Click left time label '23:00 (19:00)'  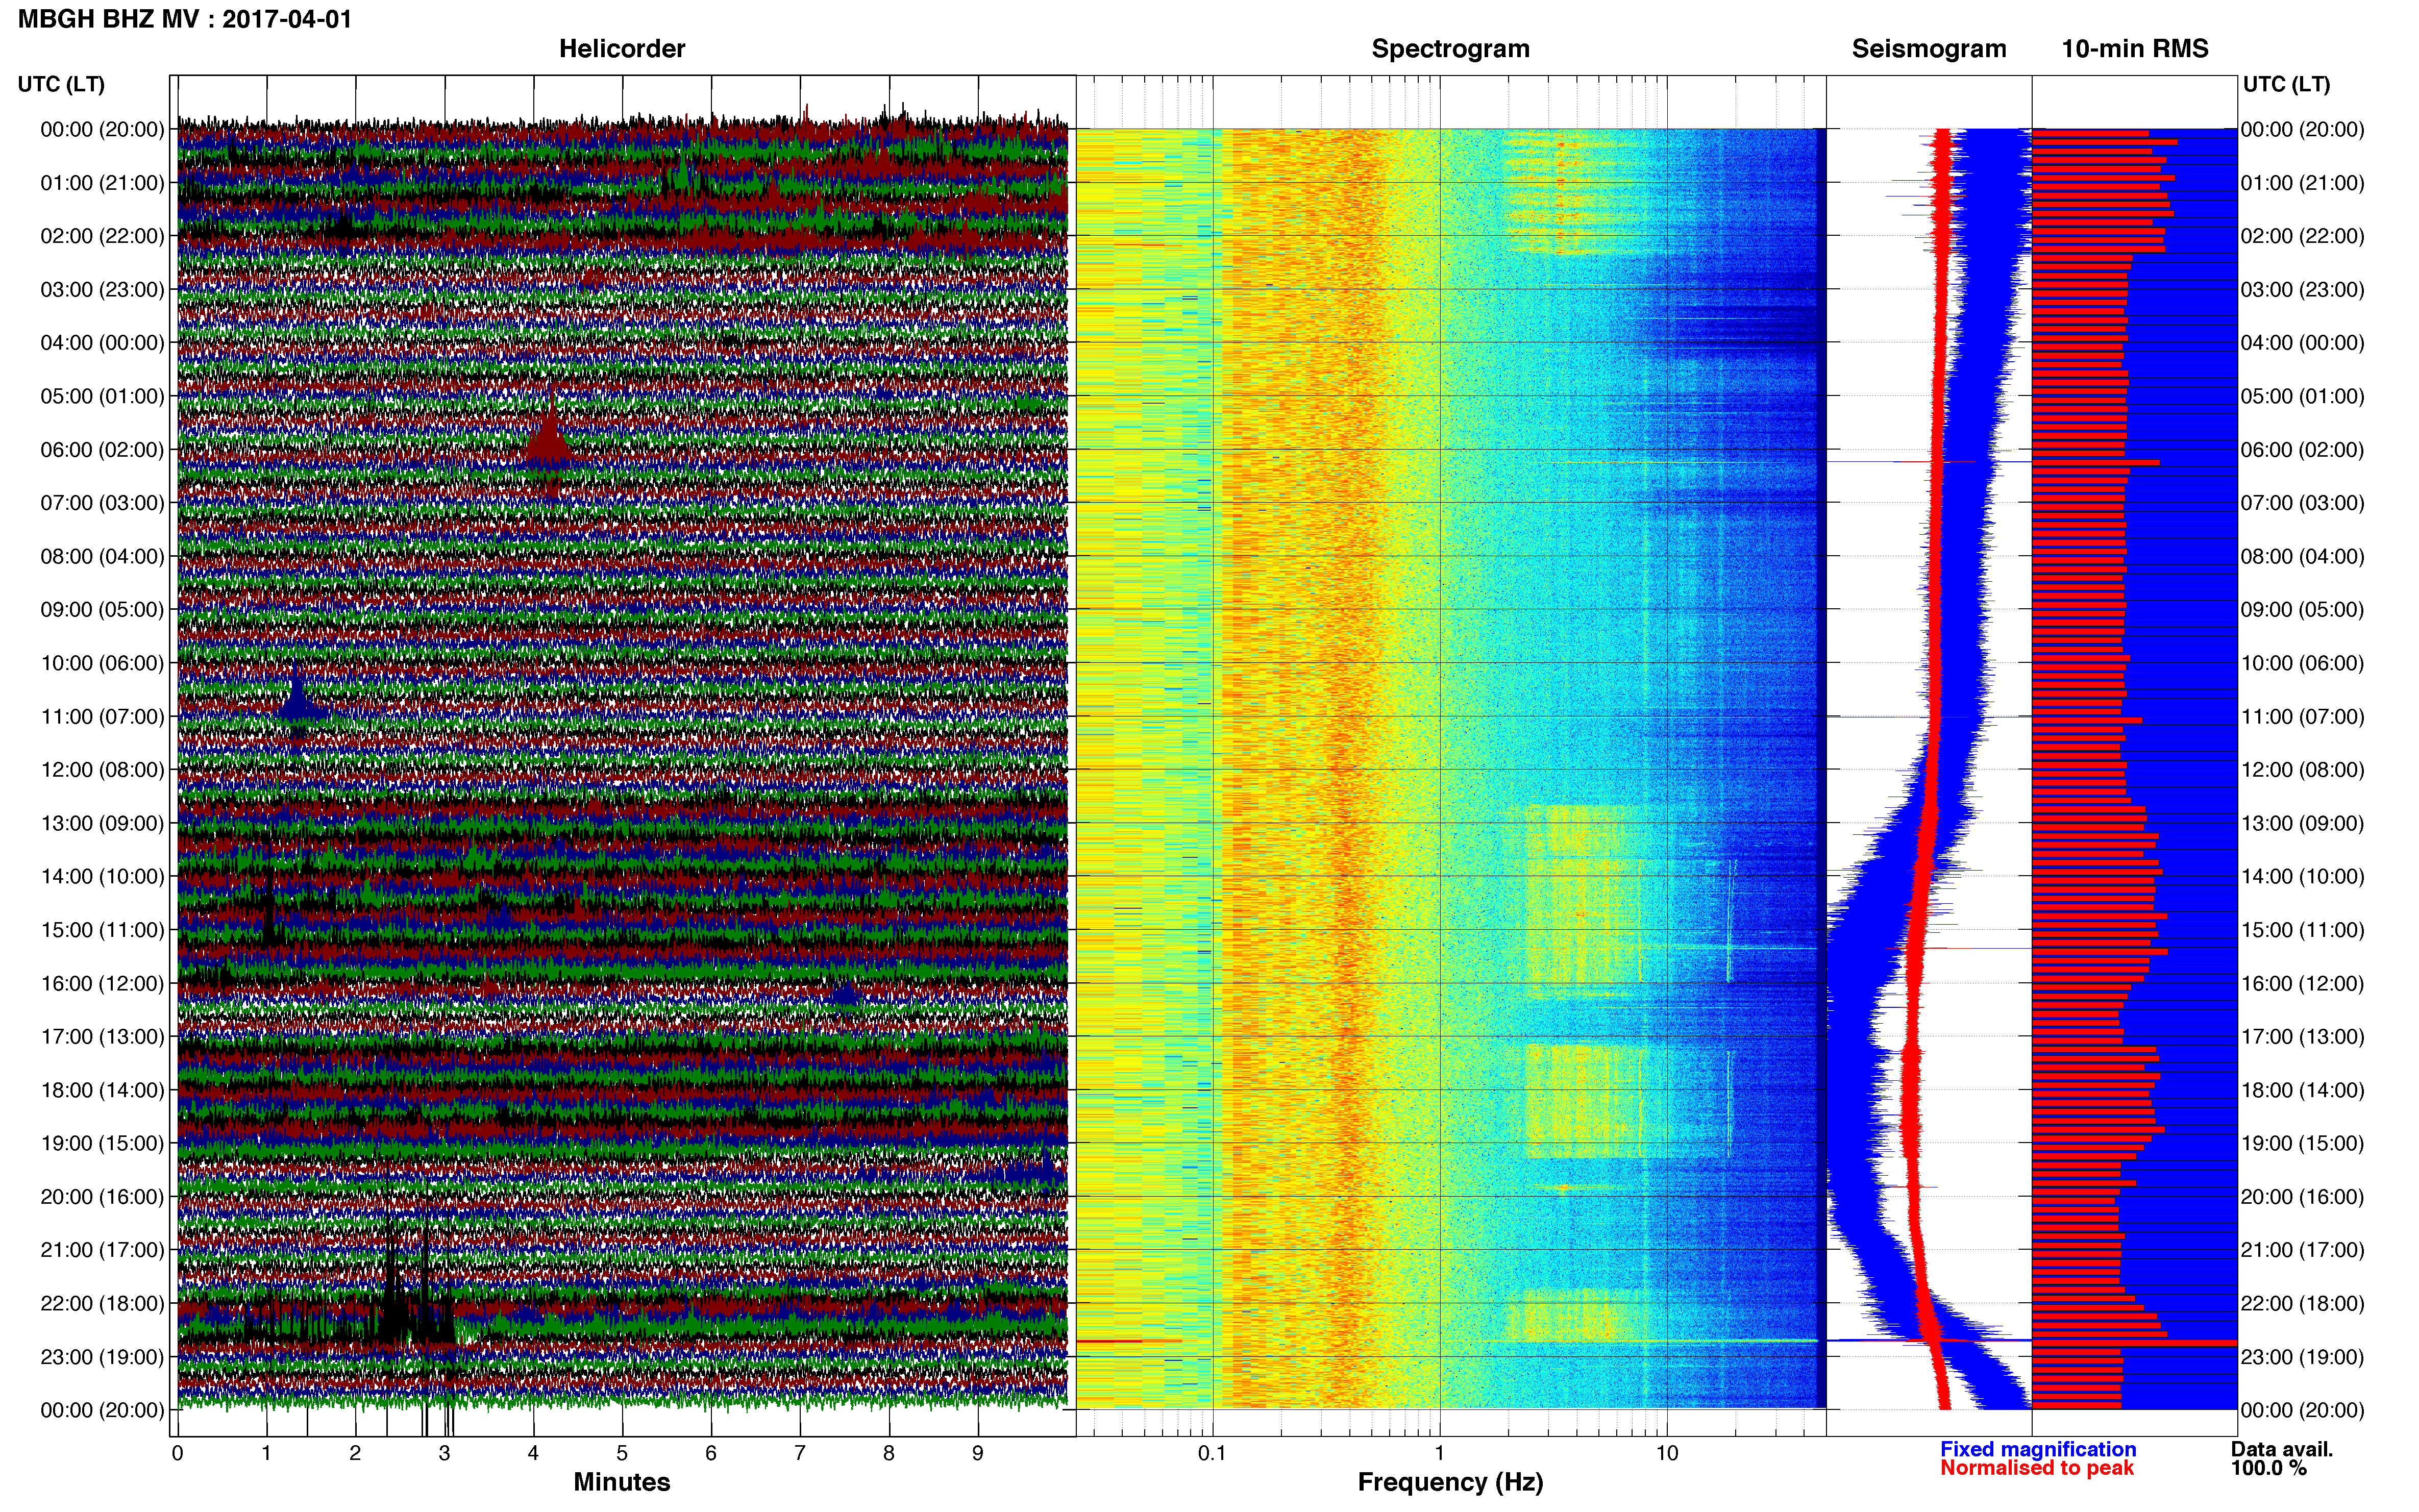102,1357
